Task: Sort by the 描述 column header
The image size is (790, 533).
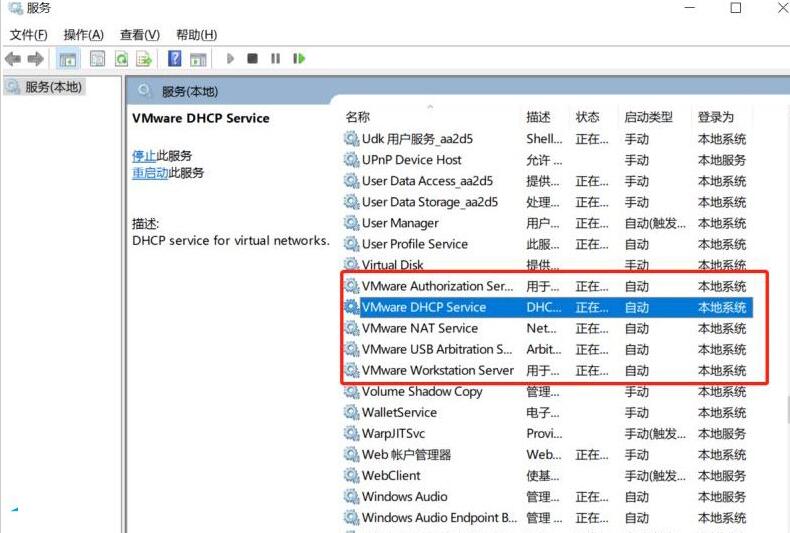Action: tap(538, 117)
